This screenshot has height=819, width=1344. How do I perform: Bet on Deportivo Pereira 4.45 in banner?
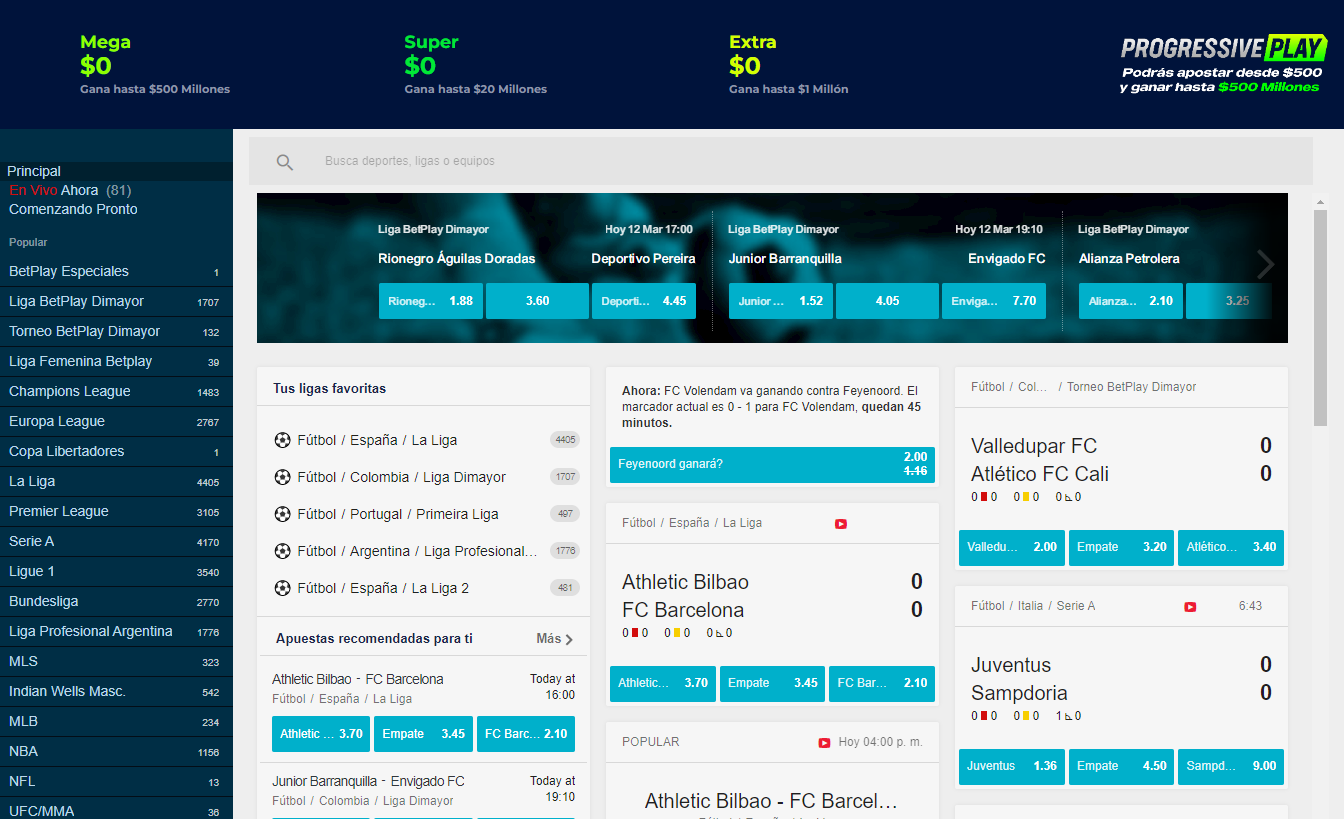click(644, 301)
